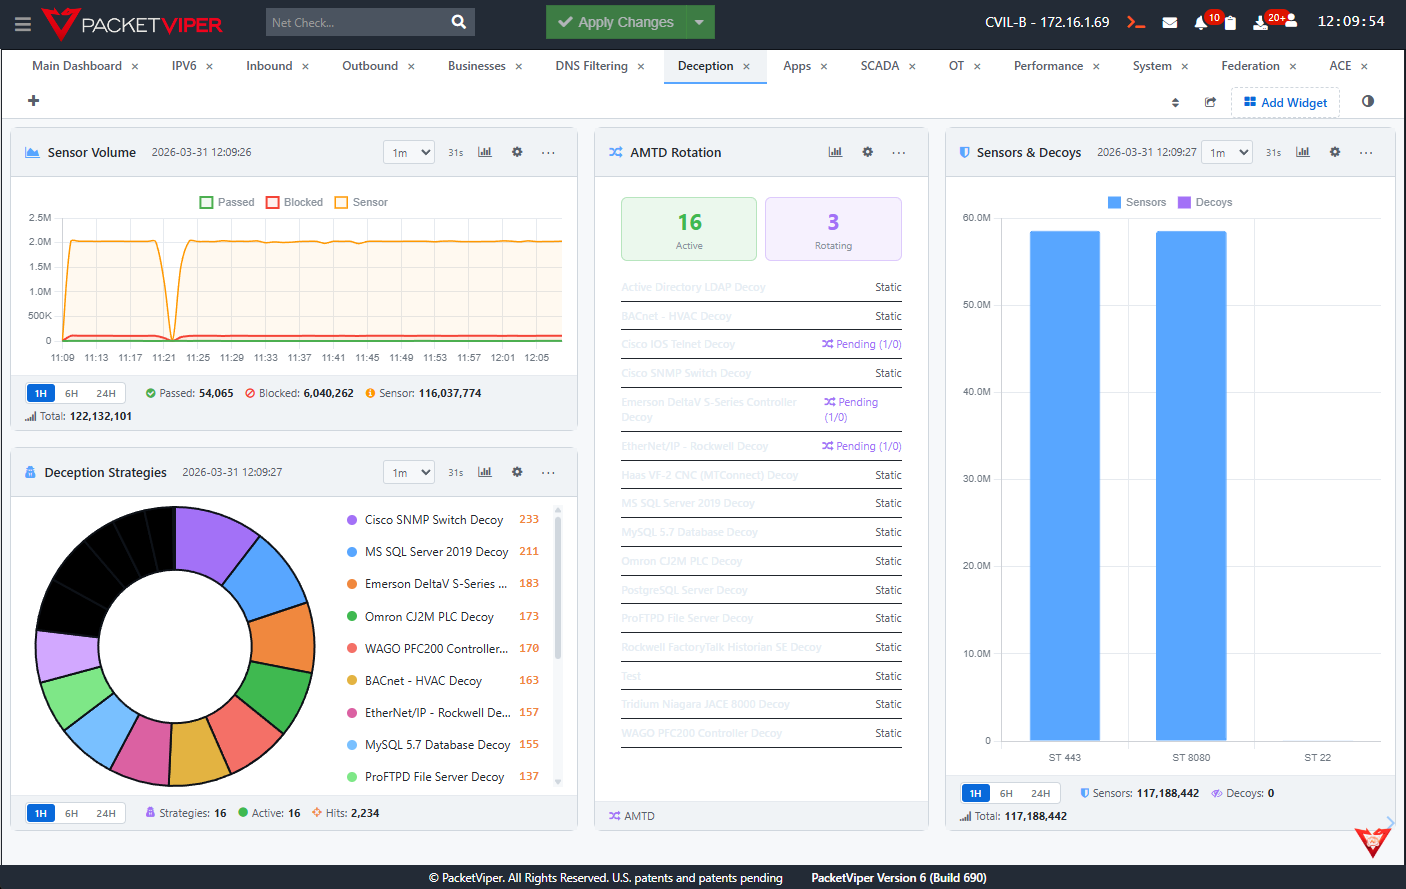Image resolution: width=1406 pixels, height=889 pixels.
Task: Toggle Decoys legend in Sensors chart
Action: [1205, 202]
